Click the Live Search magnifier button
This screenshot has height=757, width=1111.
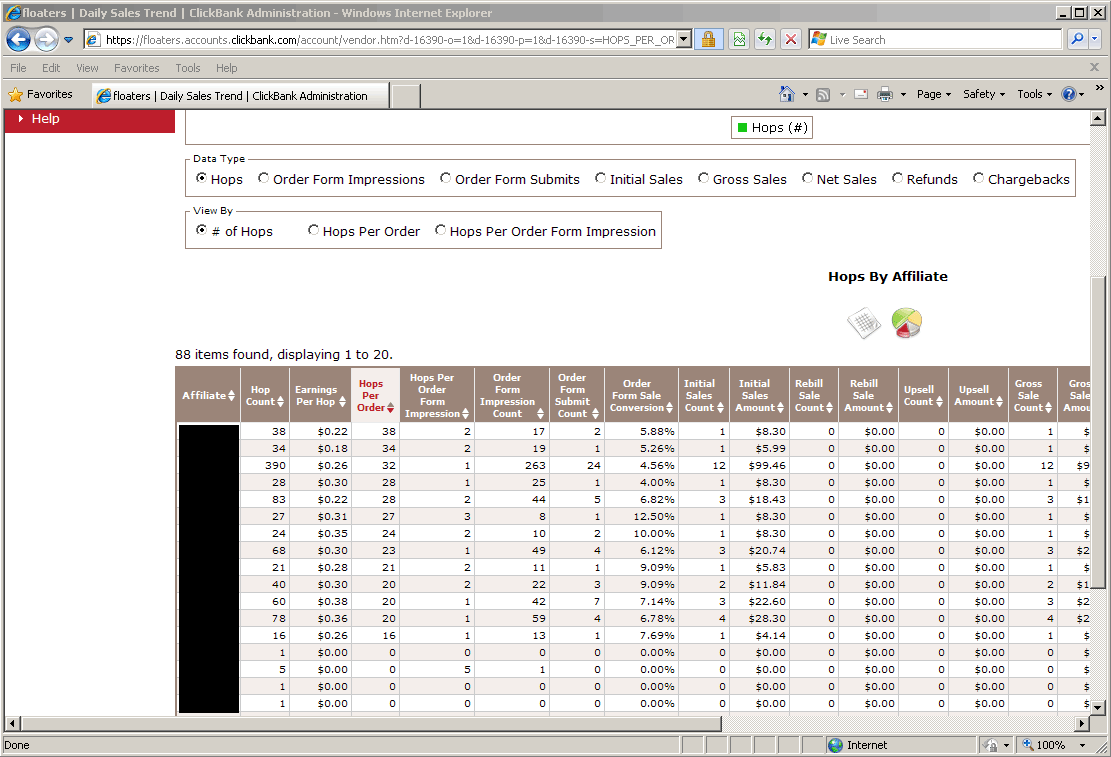pos(1077,40)
